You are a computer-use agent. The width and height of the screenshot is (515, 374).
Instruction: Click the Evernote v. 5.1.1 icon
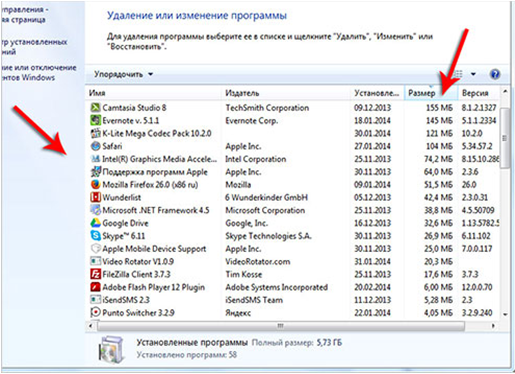pyautogui.click(x=95, y=120)
